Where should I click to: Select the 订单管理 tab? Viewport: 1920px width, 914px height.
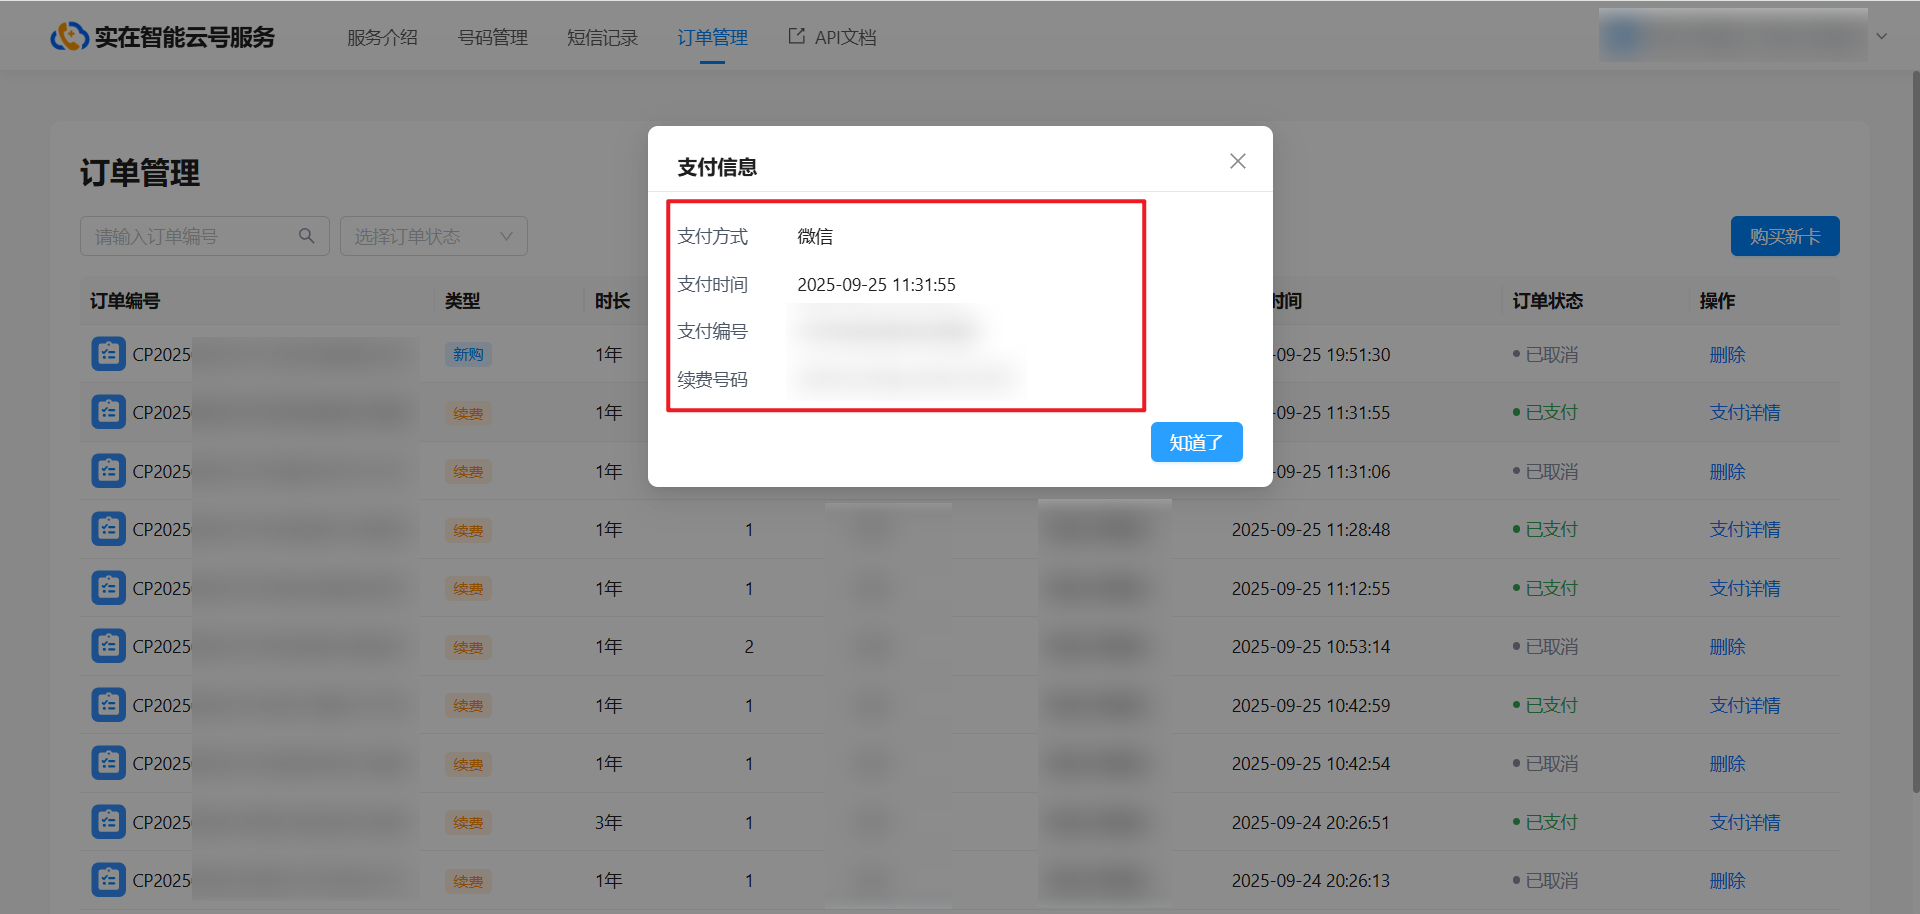712,37
